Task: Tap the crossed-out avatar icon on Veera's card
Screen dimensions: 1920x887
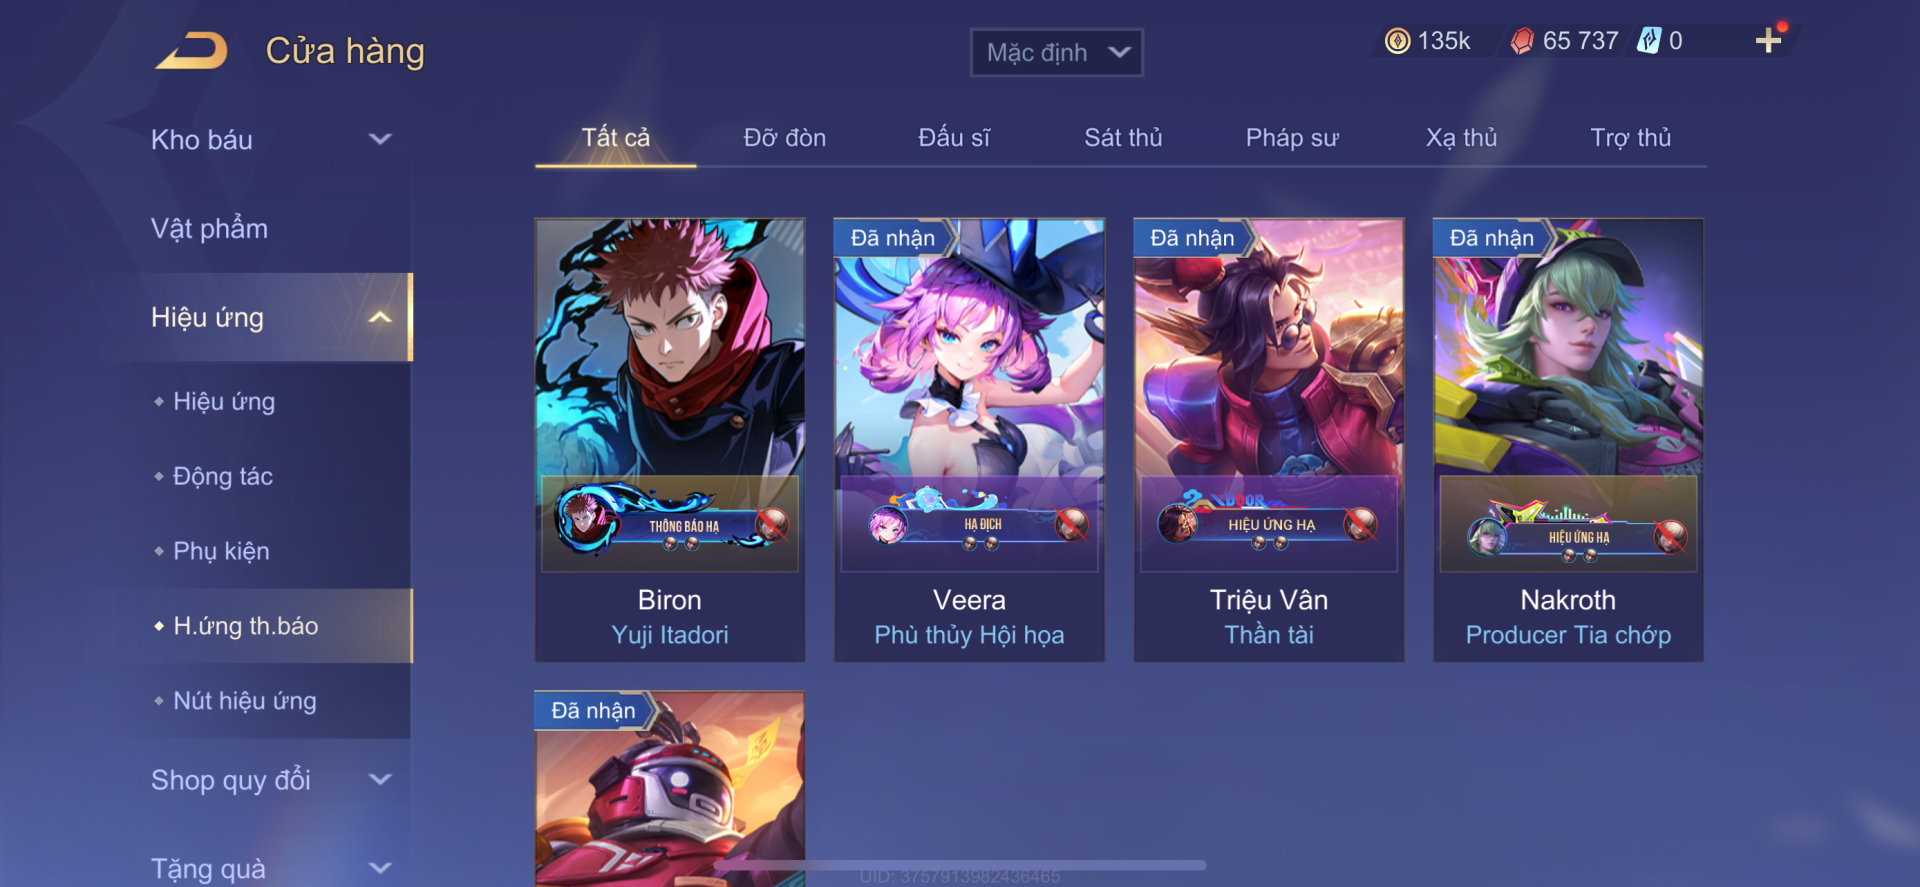Action: 1071,523
